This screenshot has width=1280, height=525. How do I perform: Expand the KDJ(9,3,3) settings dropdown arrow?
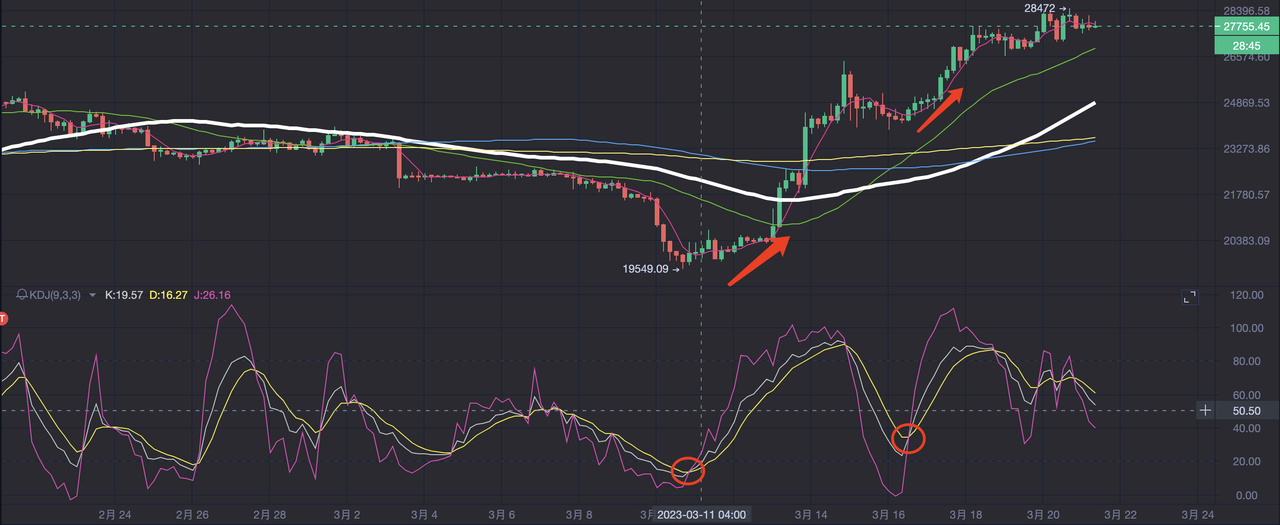(x=93, y=295)
